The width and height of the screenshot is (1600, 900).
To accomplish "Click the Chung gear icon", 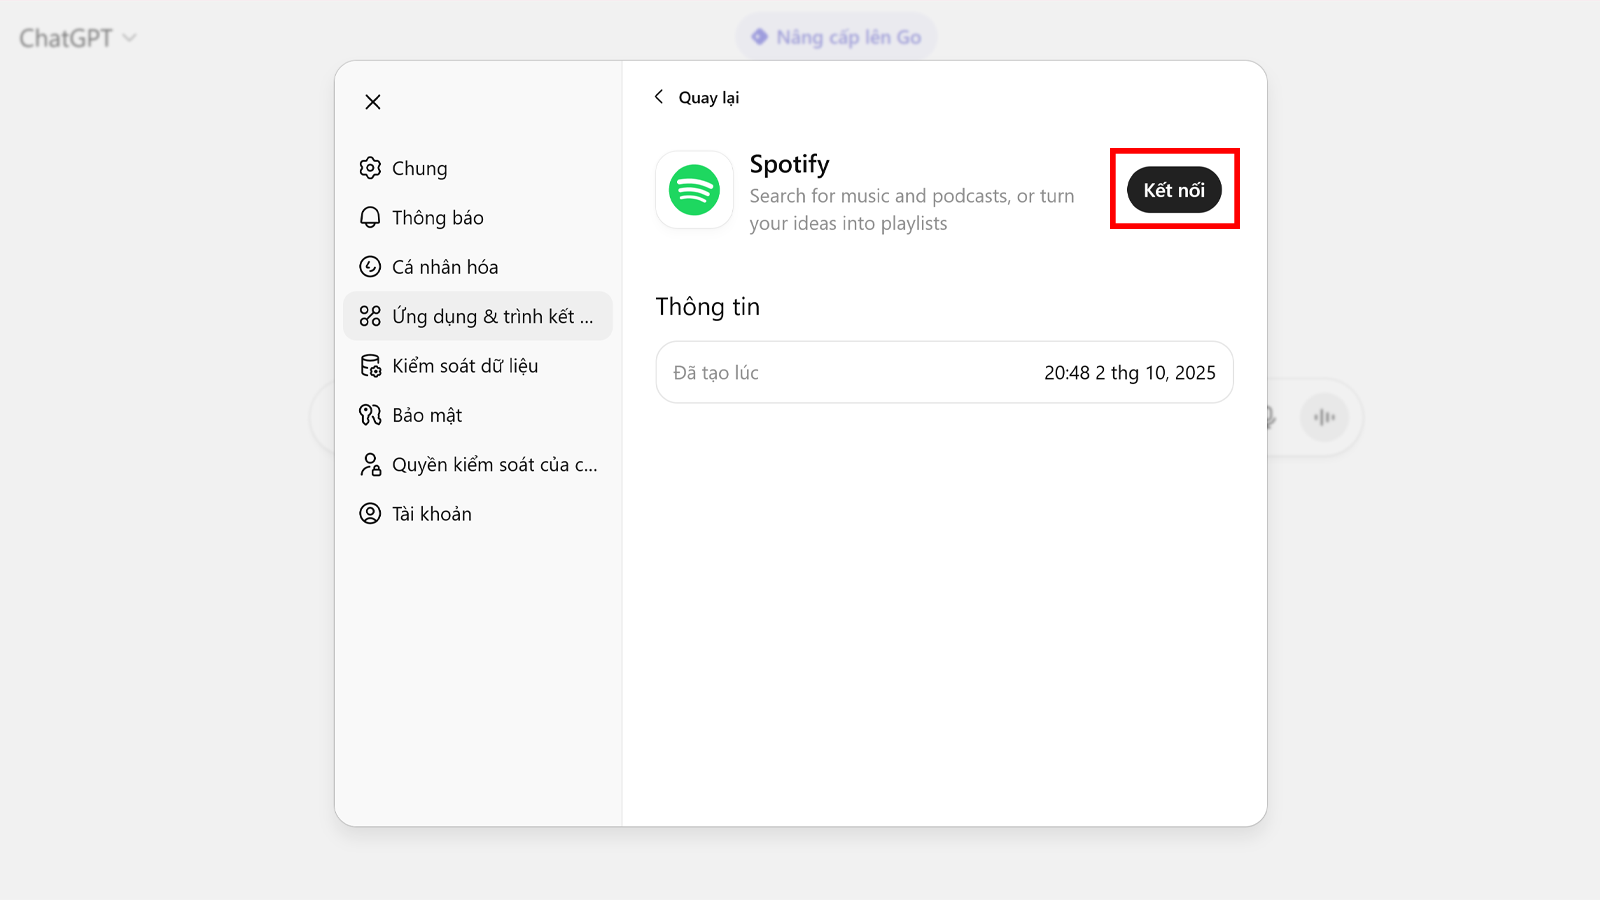I will 370,168.
